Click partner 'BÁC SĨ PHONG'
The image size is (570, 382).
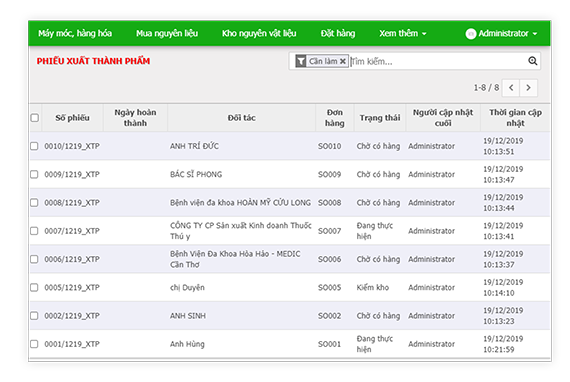tap(196, 174)
